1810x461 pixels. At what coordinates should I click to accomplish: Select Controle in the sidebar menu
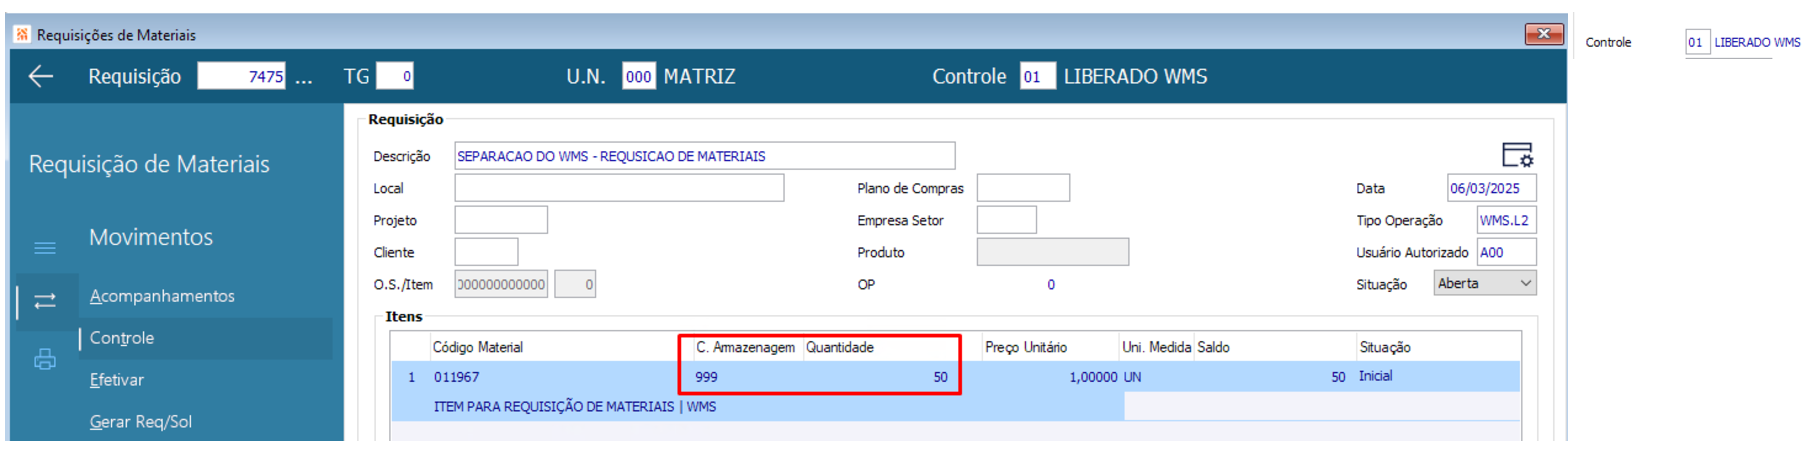pos(122,338)
